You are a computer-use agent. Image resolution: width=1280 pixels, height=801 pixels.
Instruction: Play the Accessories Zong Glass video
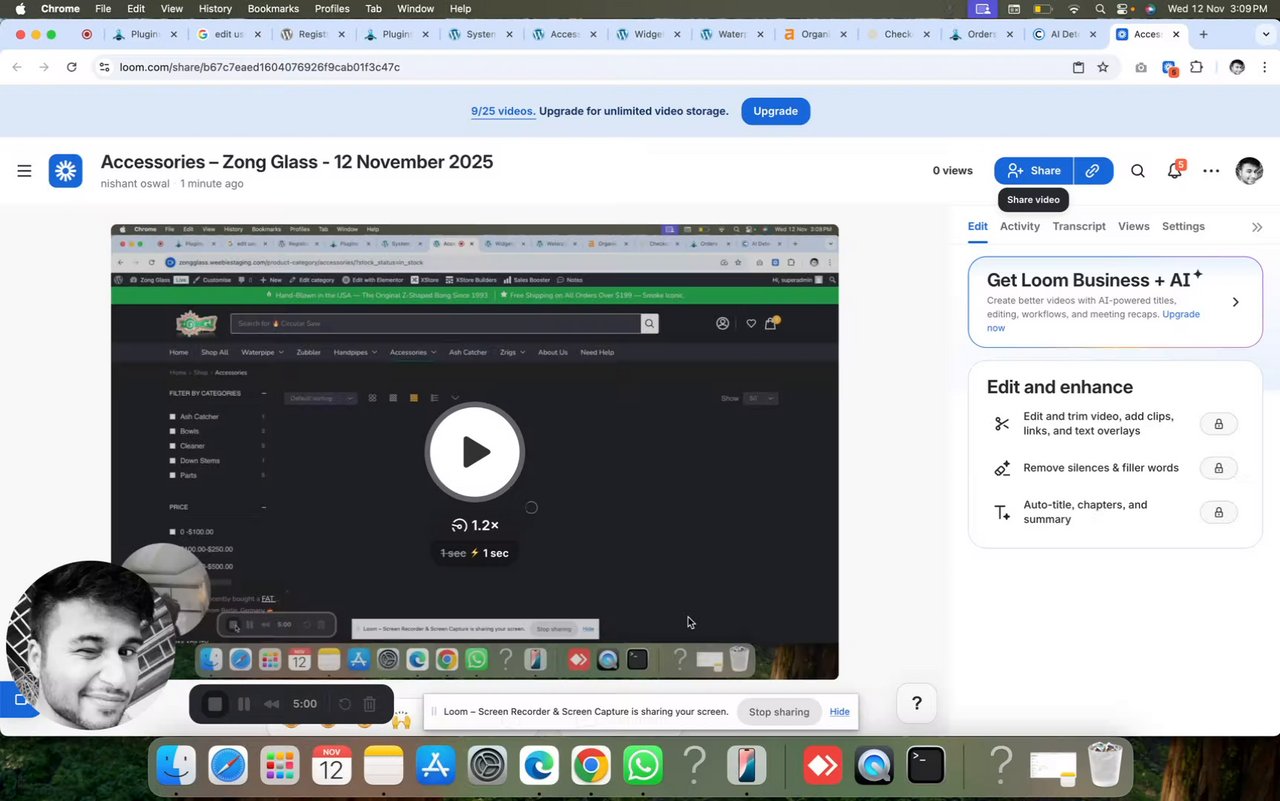pyautogui.click(x=475, y=452)
